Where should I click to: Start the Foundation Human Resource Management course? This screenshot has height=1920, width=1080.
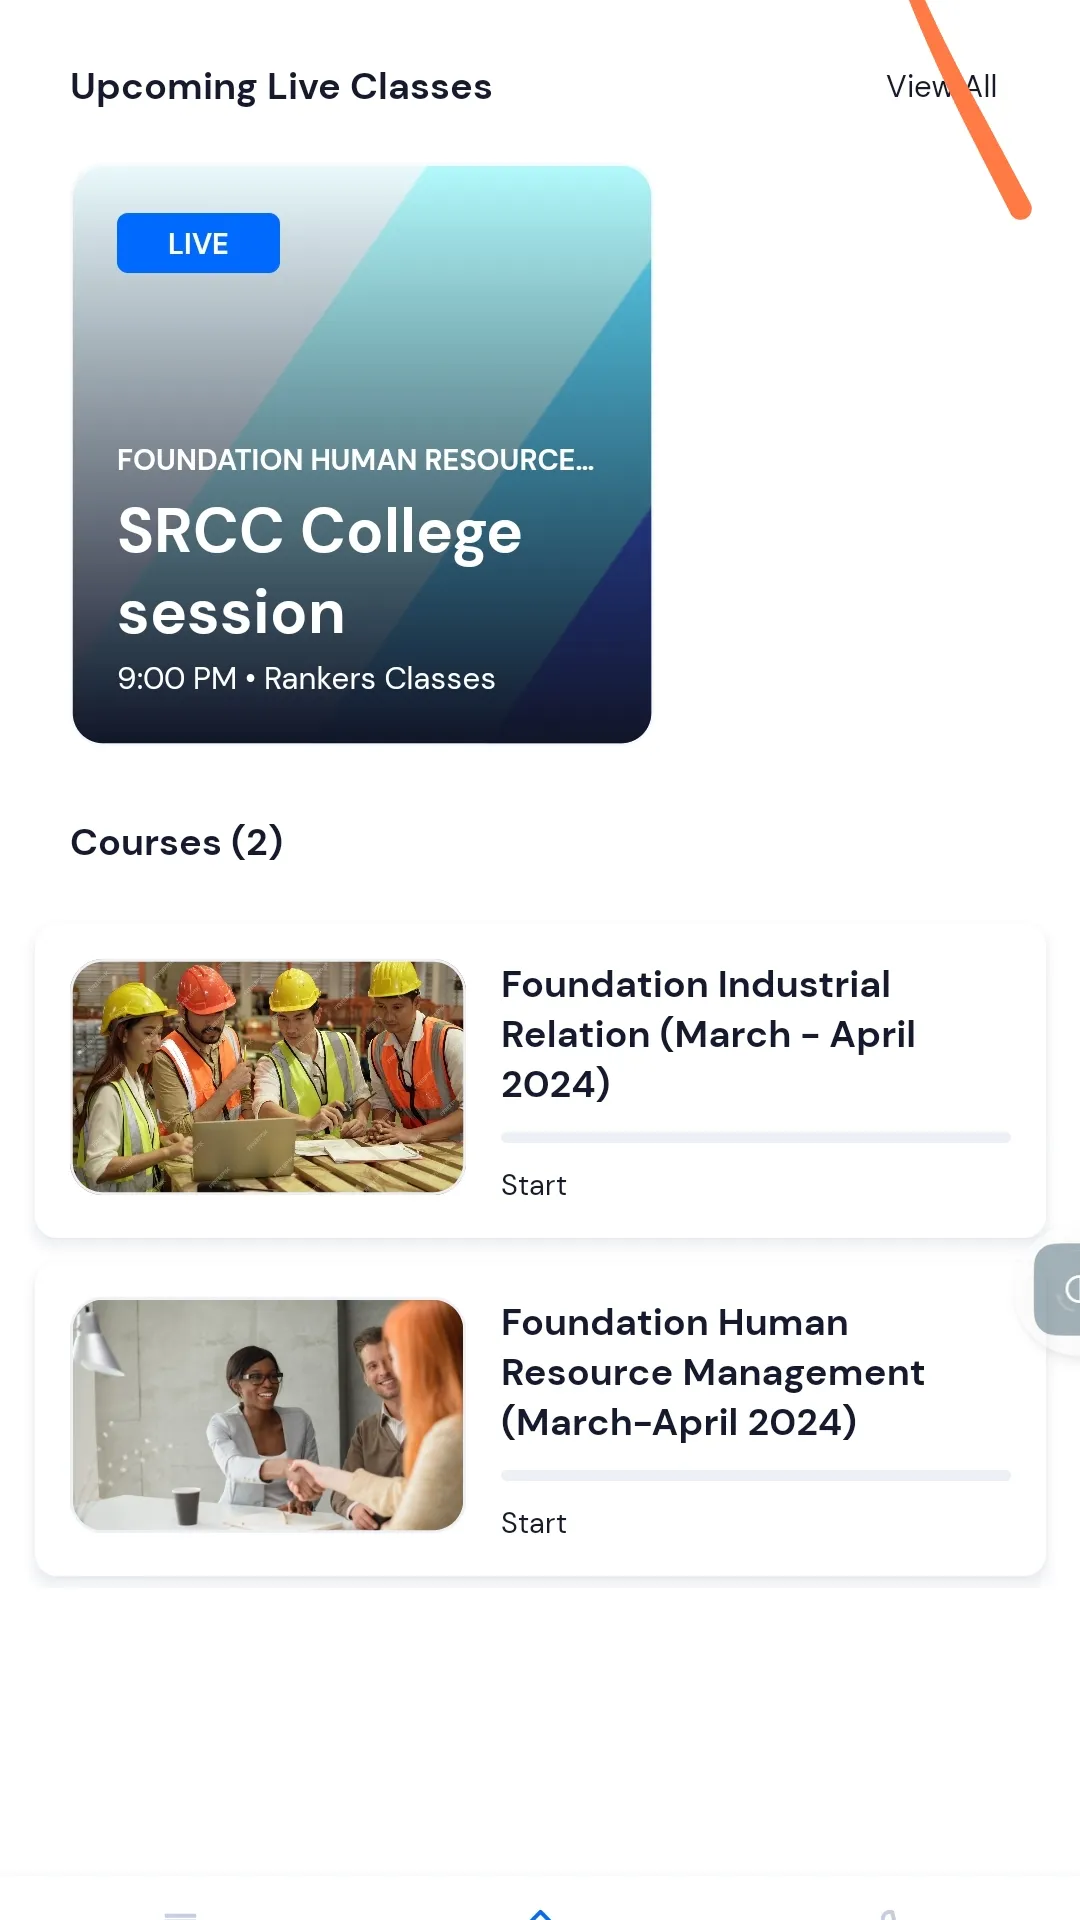coord(534,1523)
